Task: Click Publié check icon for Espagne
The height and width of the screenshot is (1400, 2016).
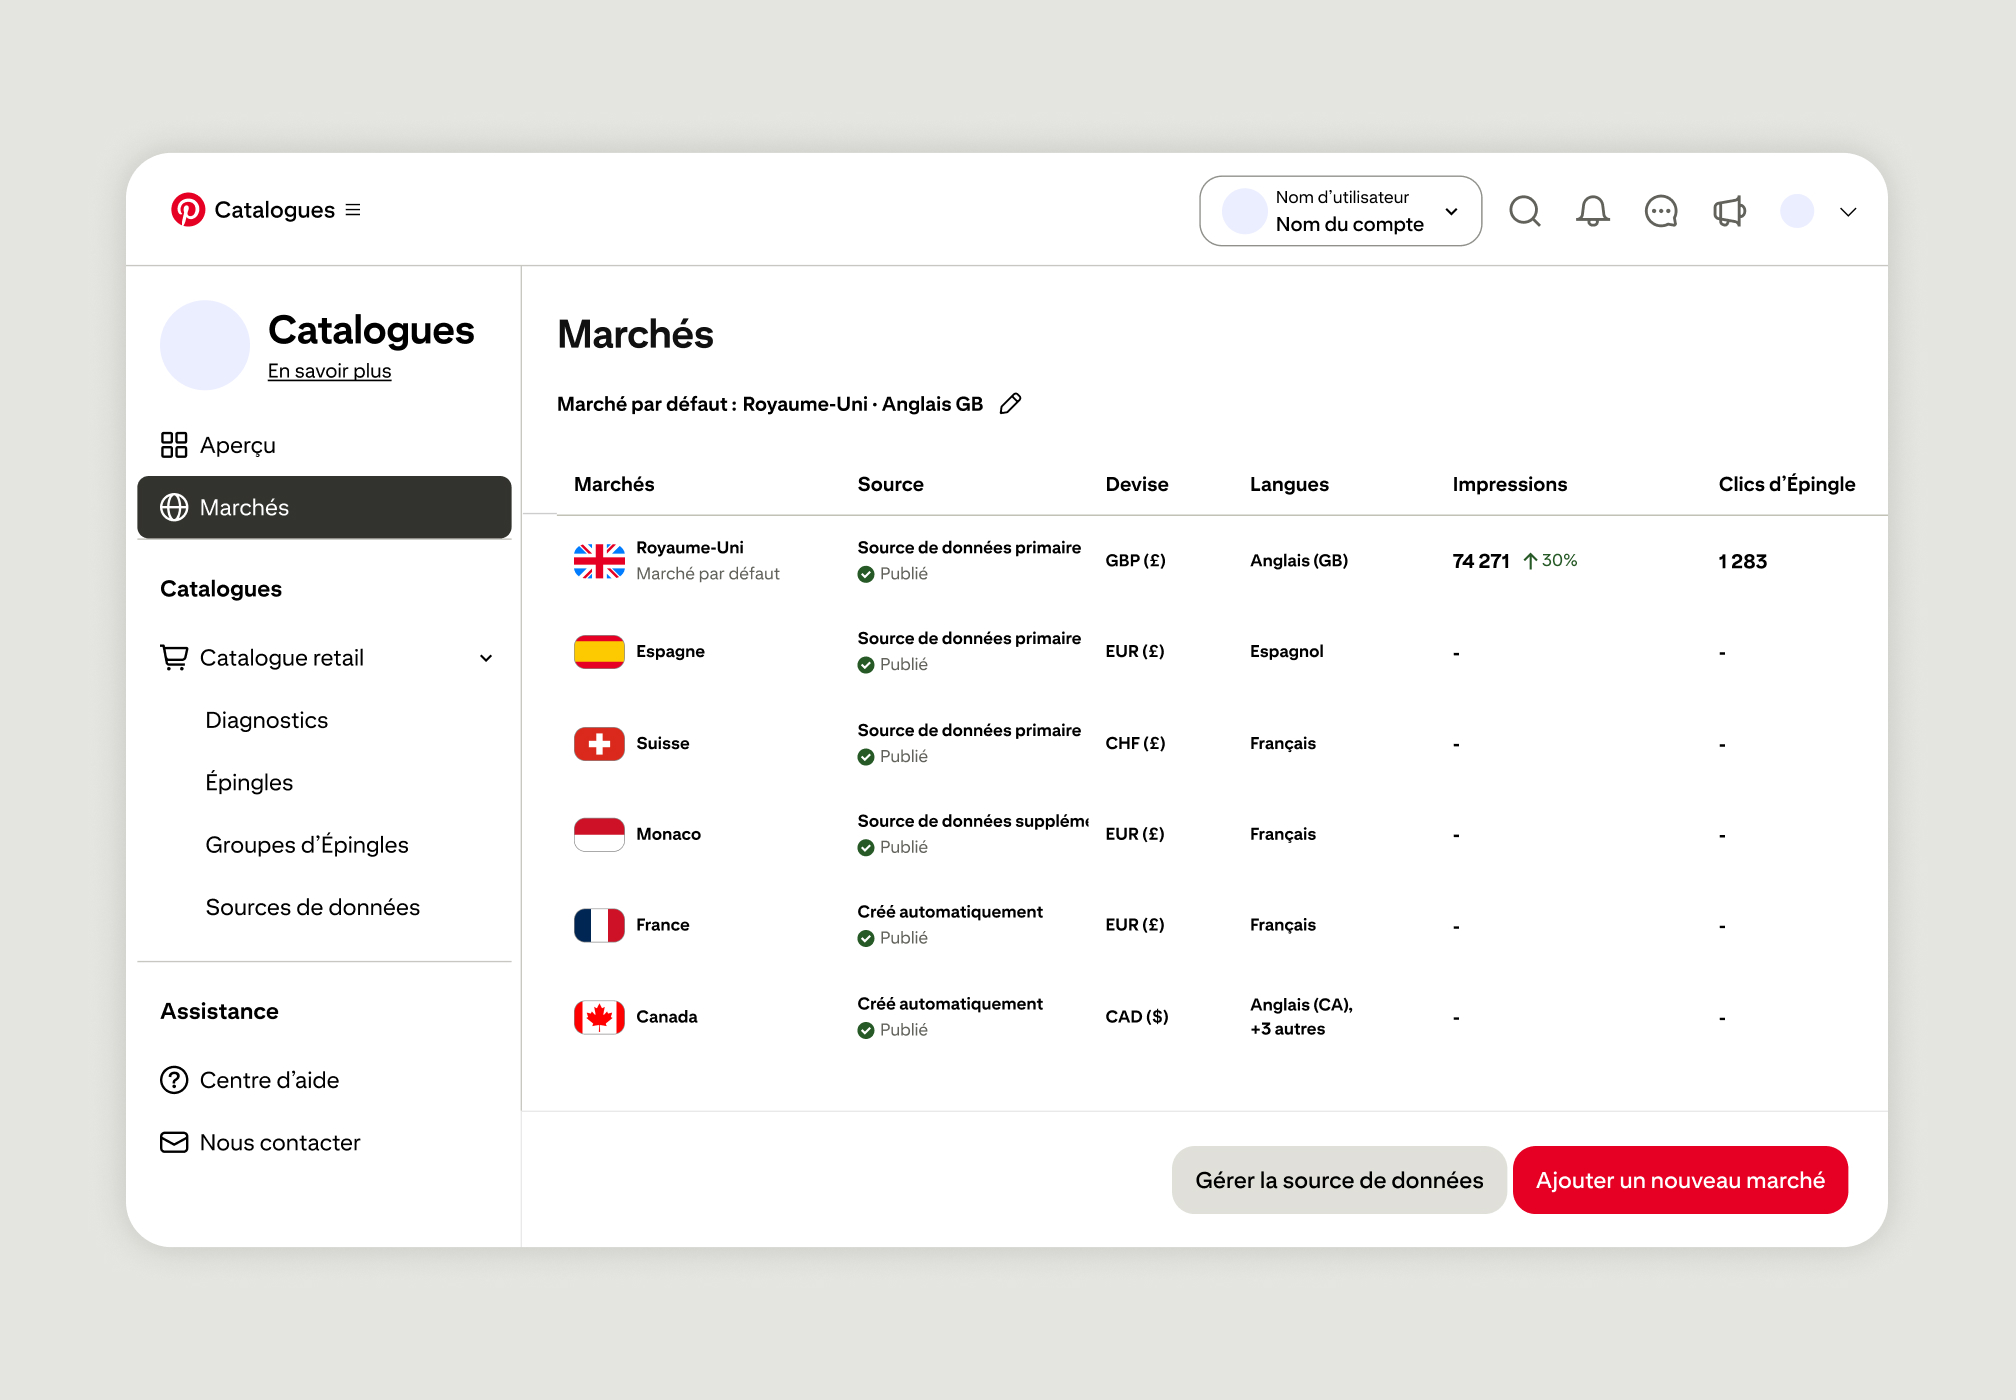Action: (x=866, y=665)
